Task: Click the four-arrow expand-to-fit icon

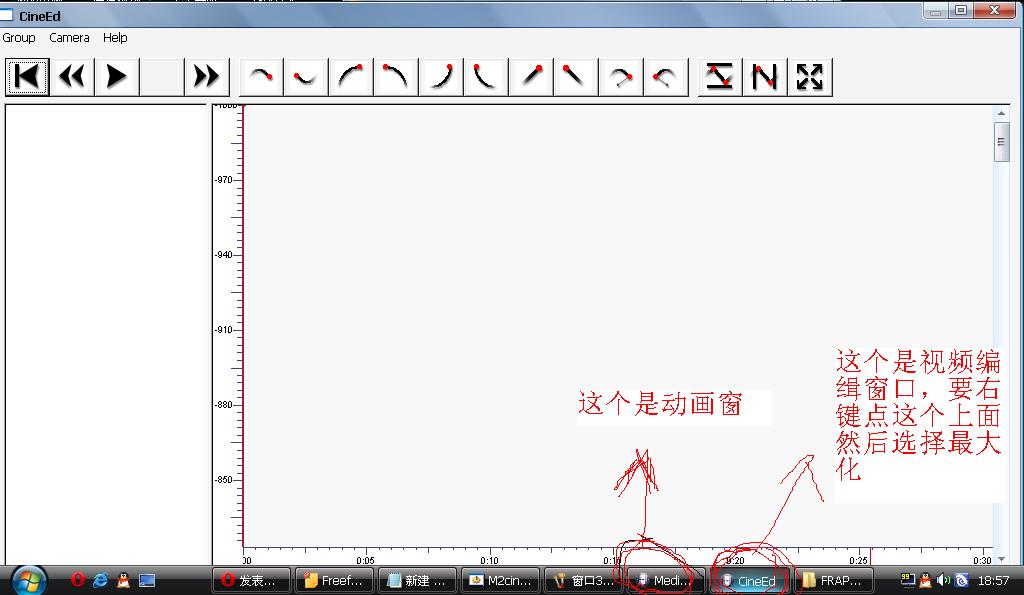Action: click(809, 77)
